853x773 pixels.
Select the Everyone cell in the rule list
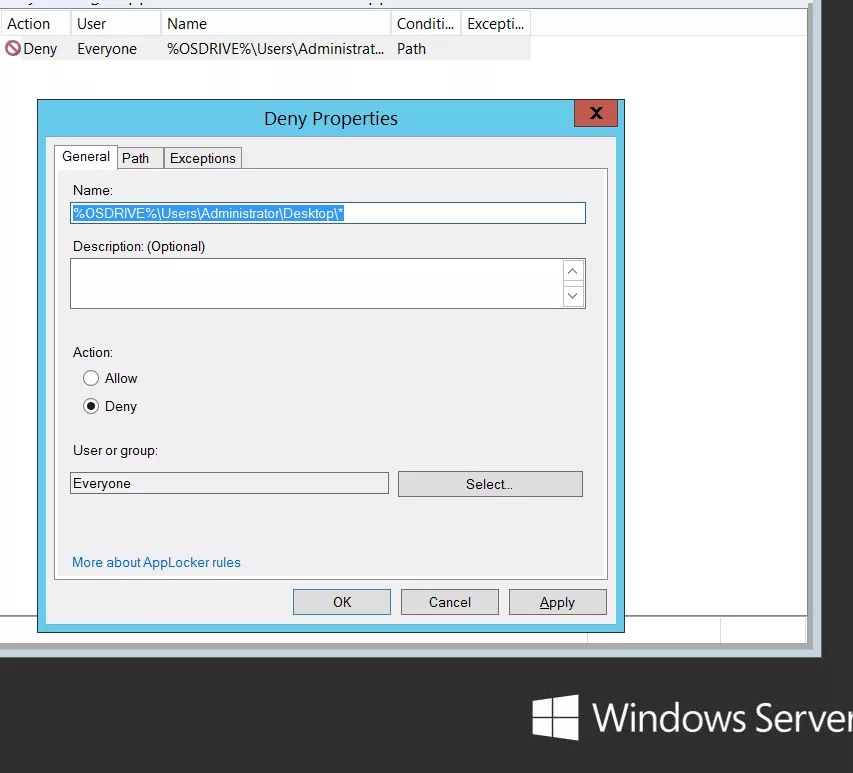107,49
